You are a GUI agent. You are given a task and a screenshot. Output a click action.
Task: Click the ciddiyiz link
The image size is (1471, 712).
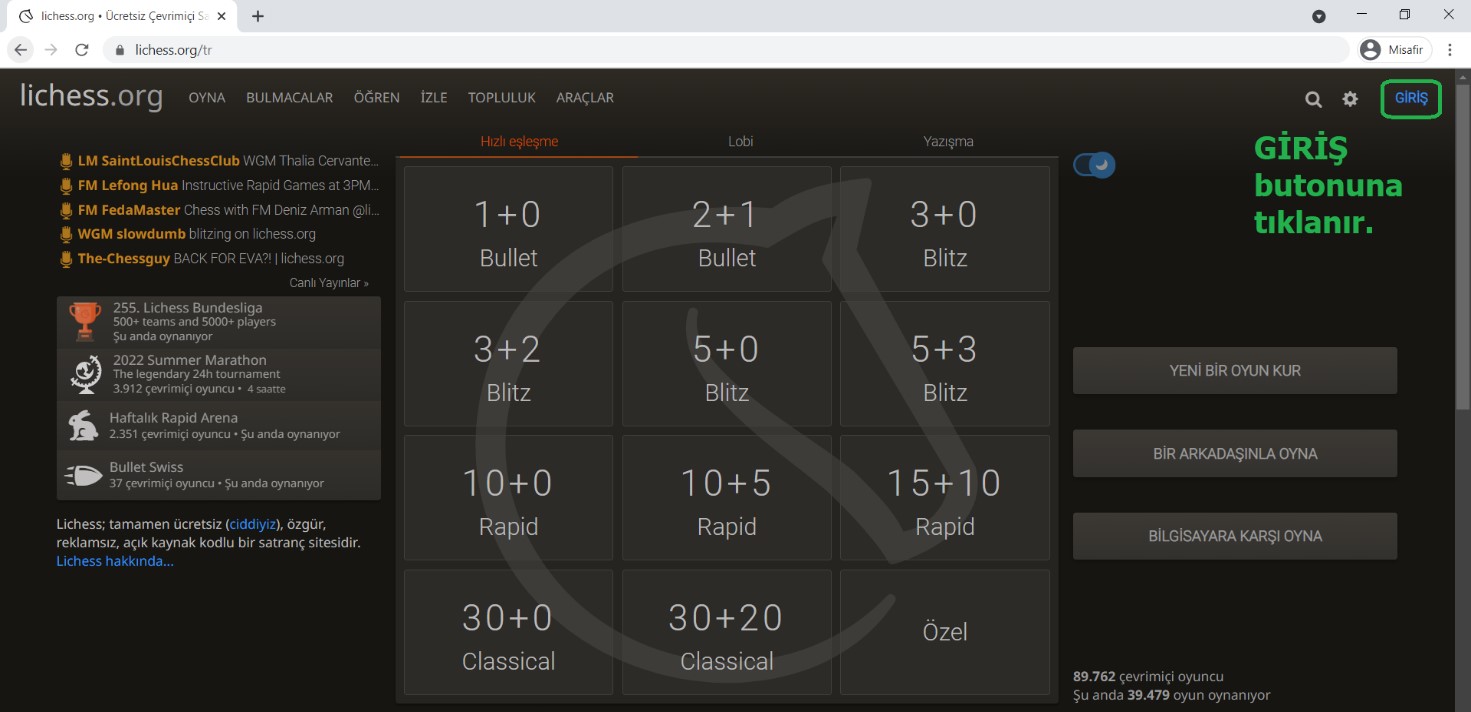[x=252, y=524]
